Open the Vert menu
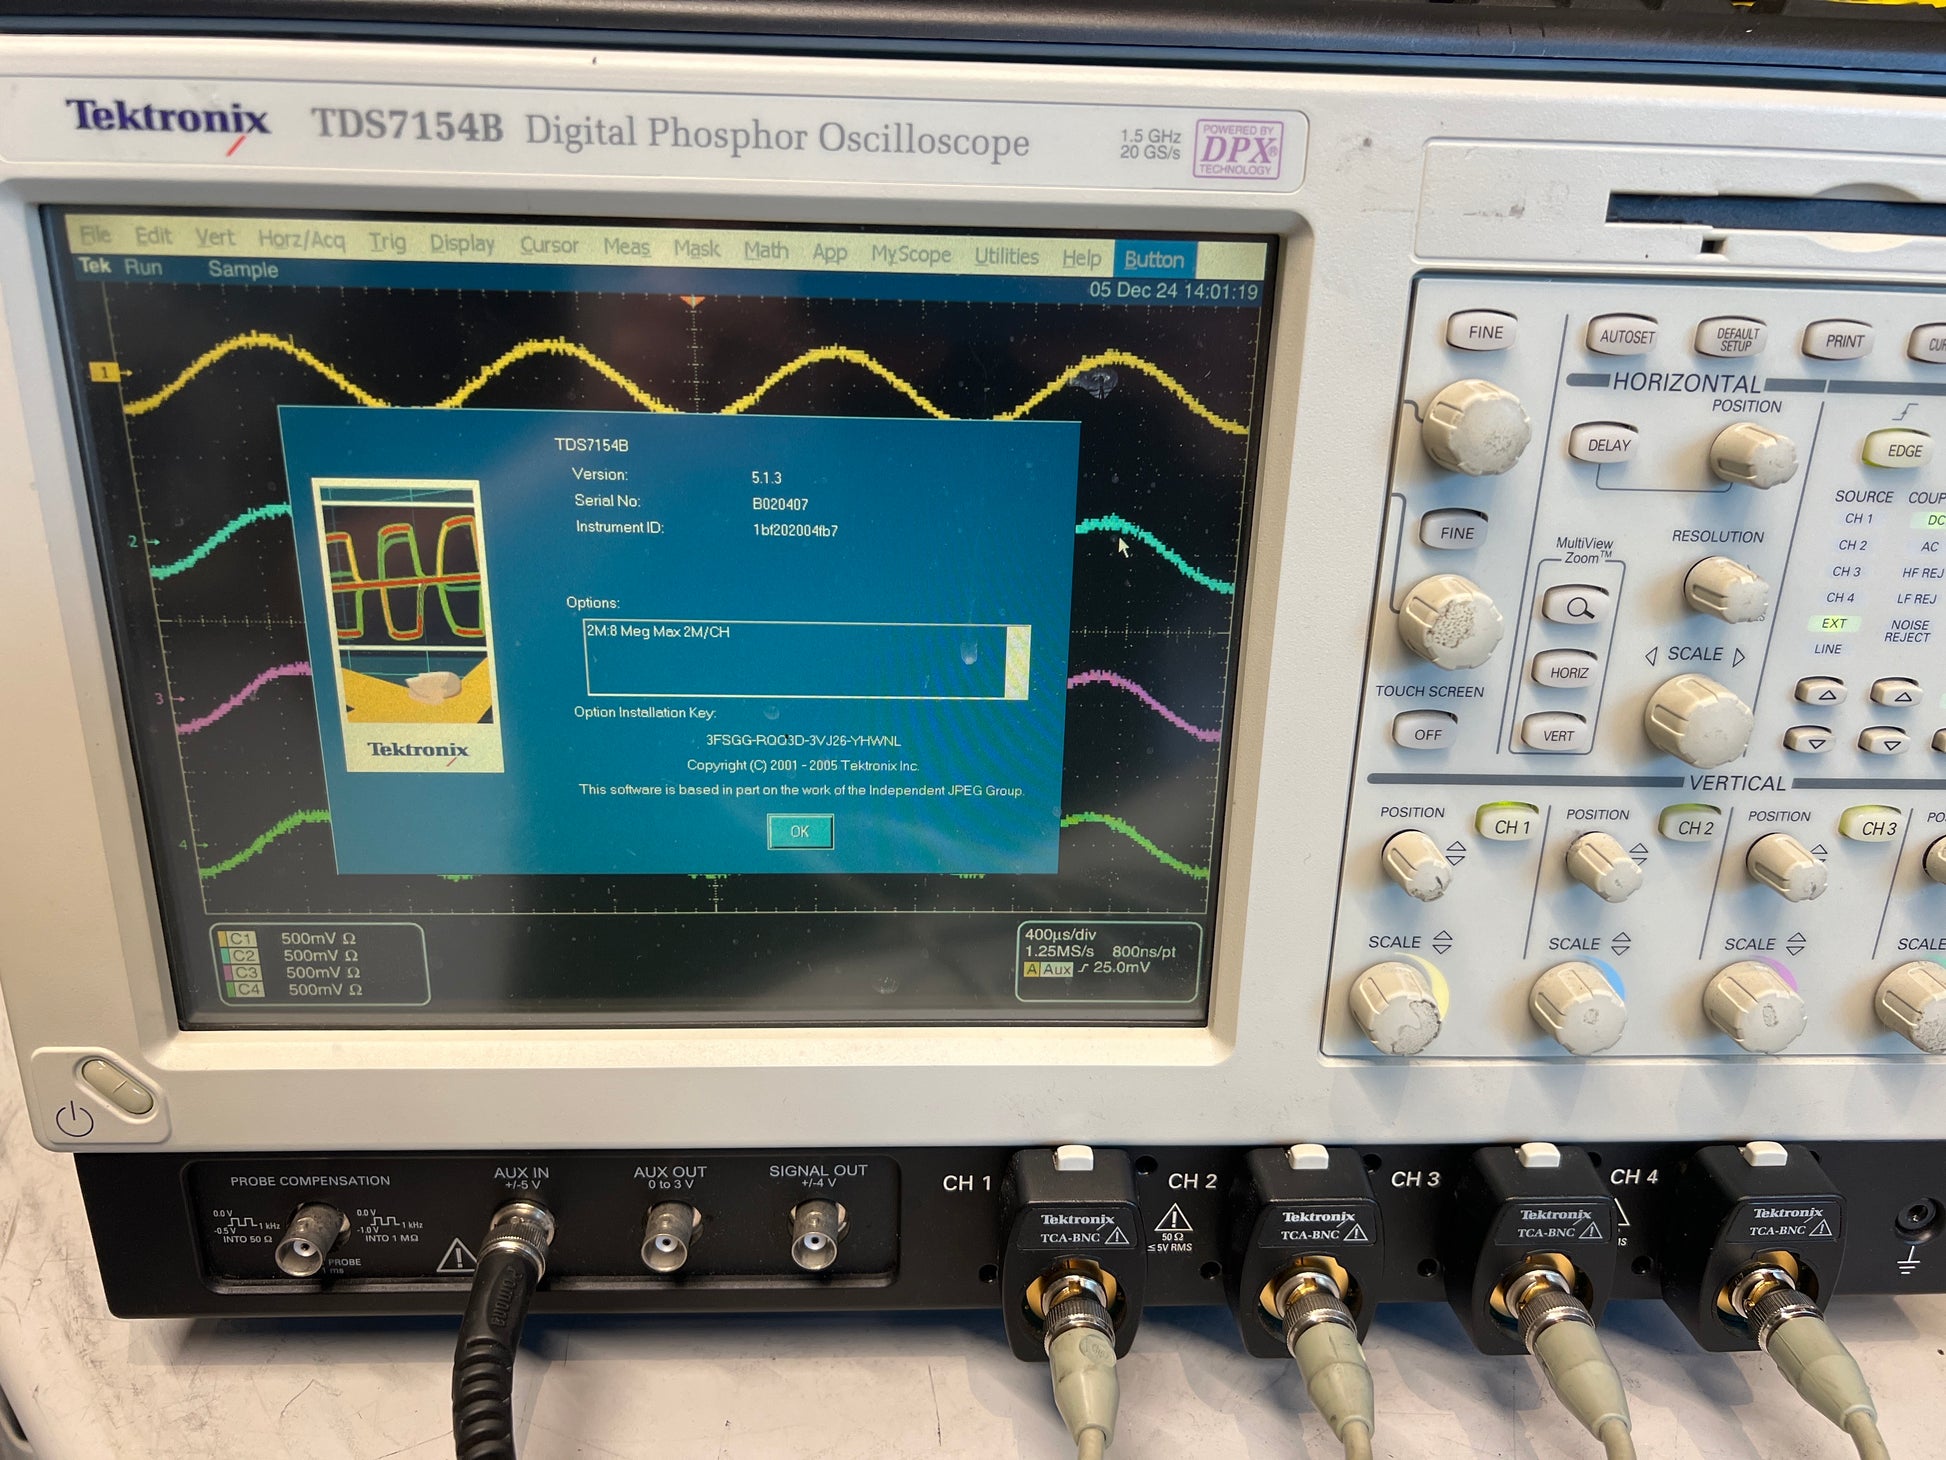 pyautogui.click(x=214, y=238)
